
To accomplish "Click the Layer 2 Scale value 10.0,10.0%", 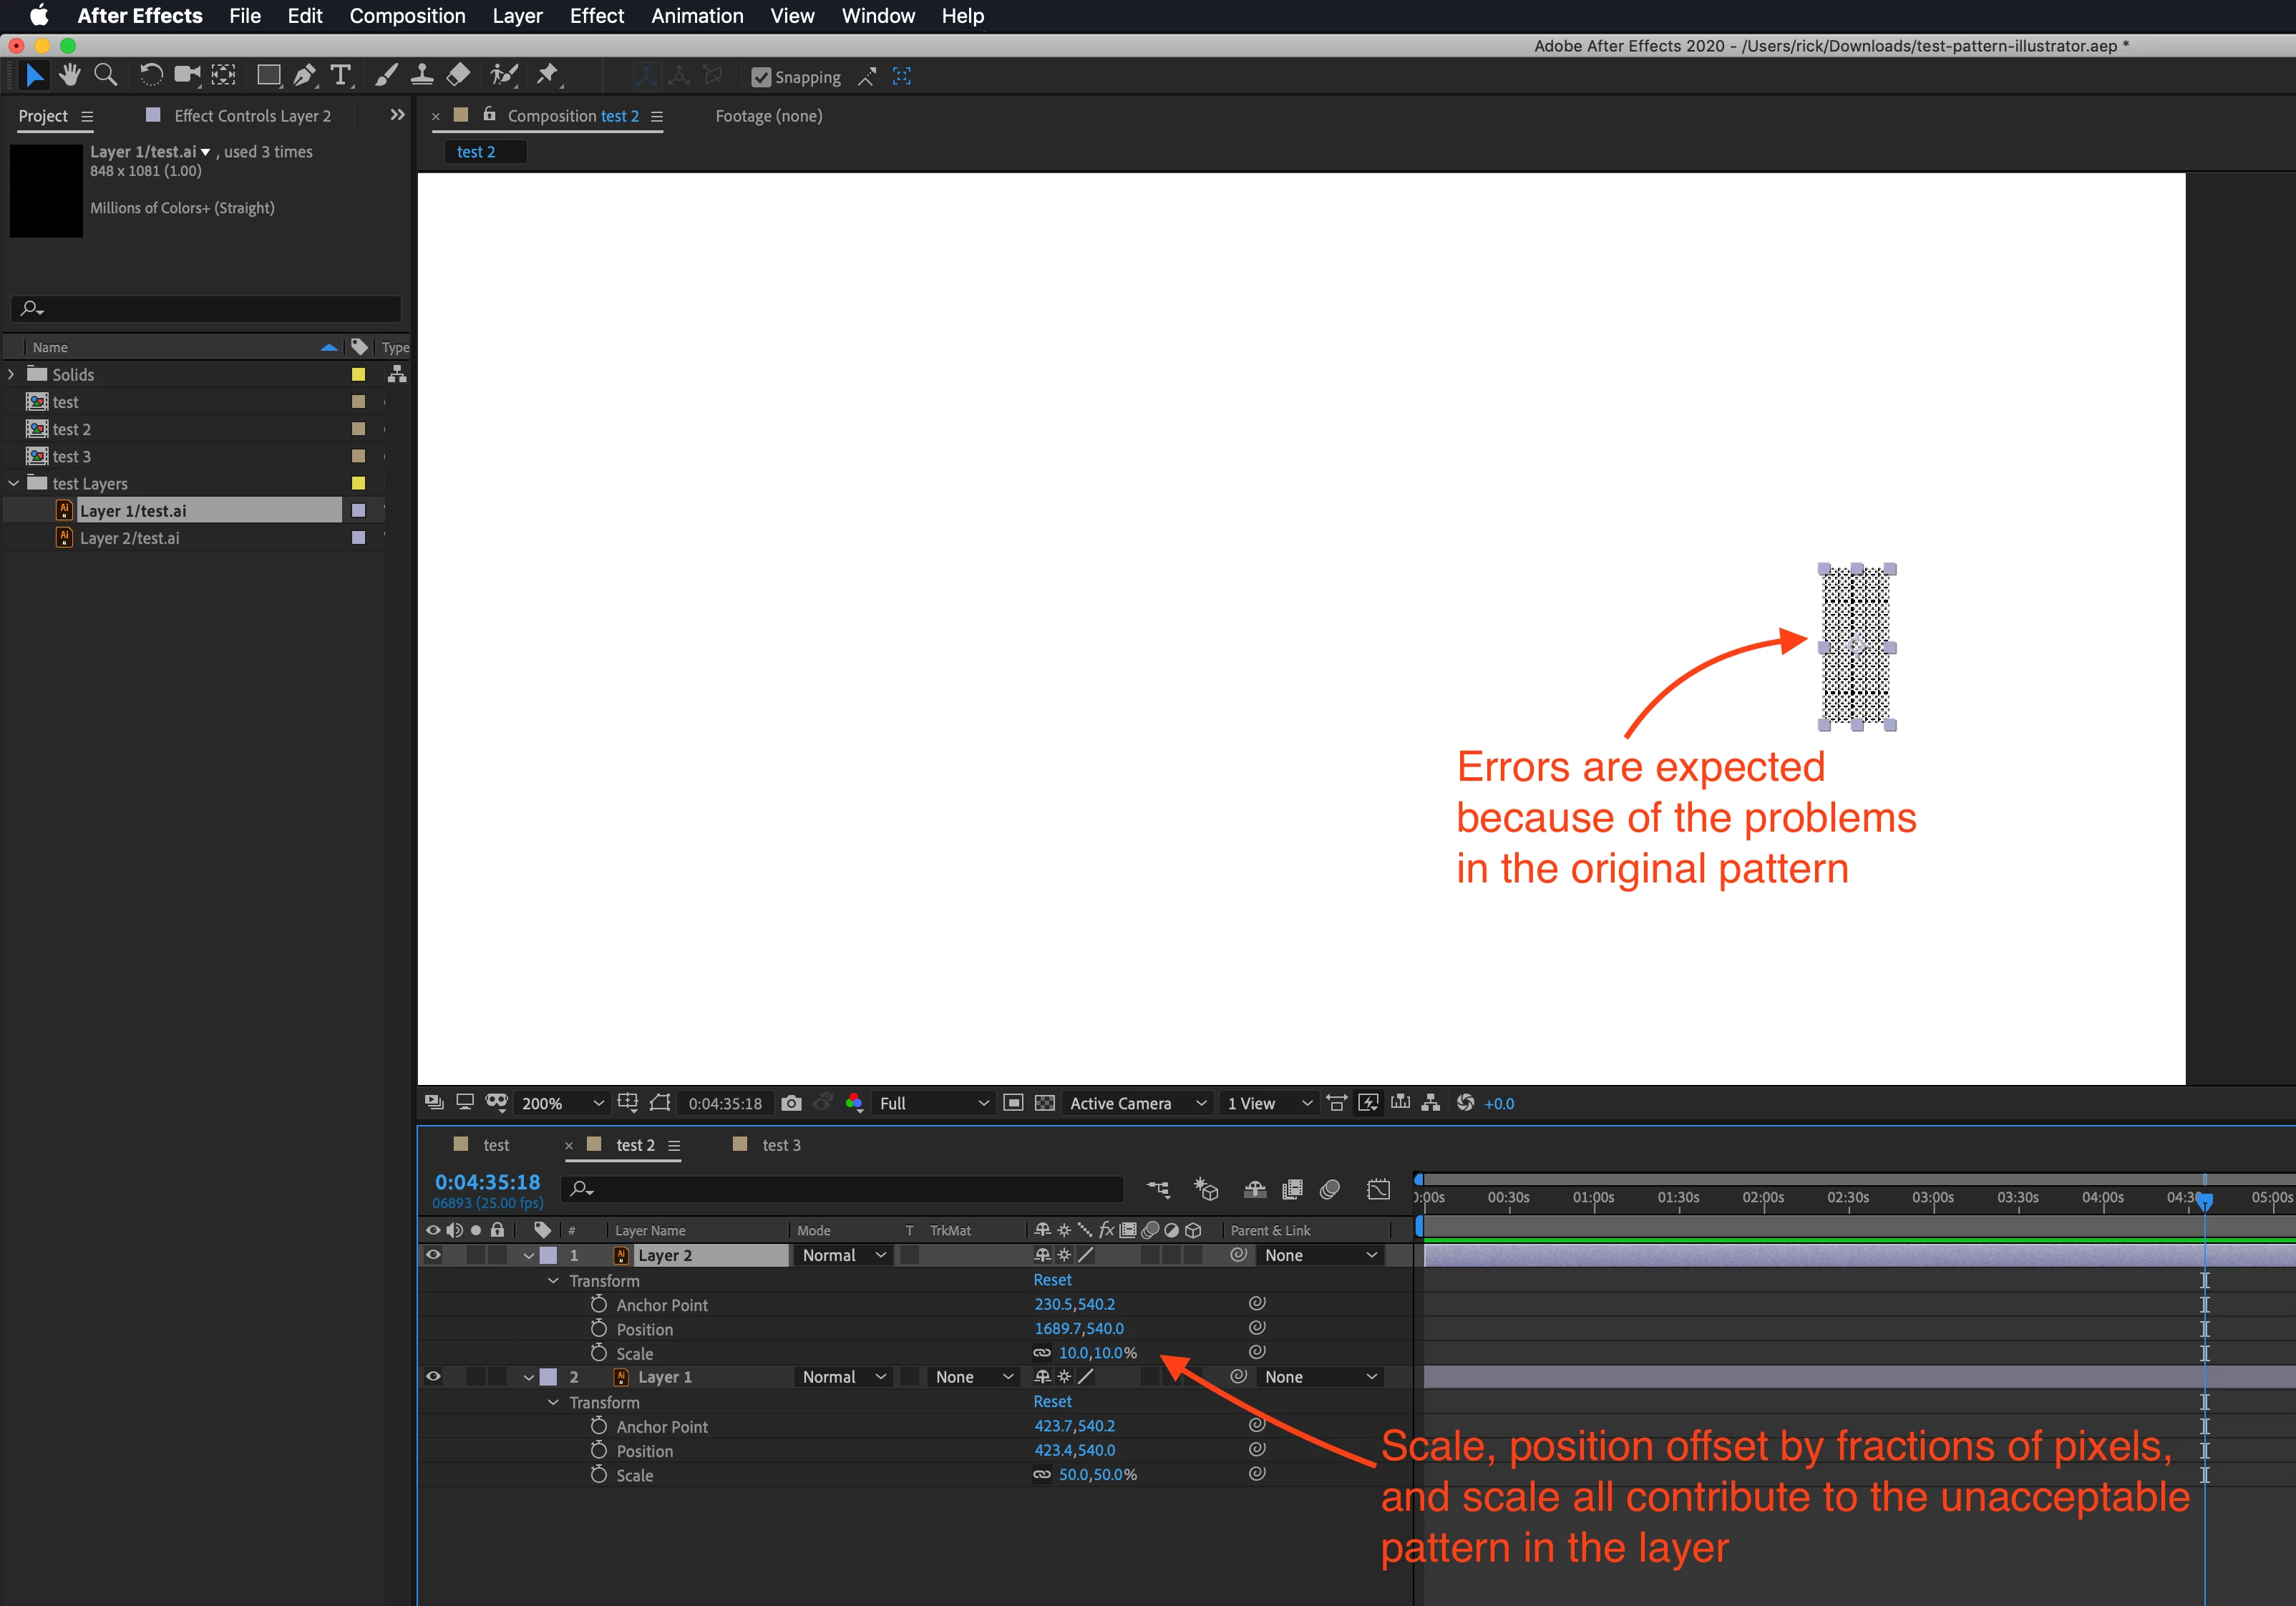I will 1097,1353.
